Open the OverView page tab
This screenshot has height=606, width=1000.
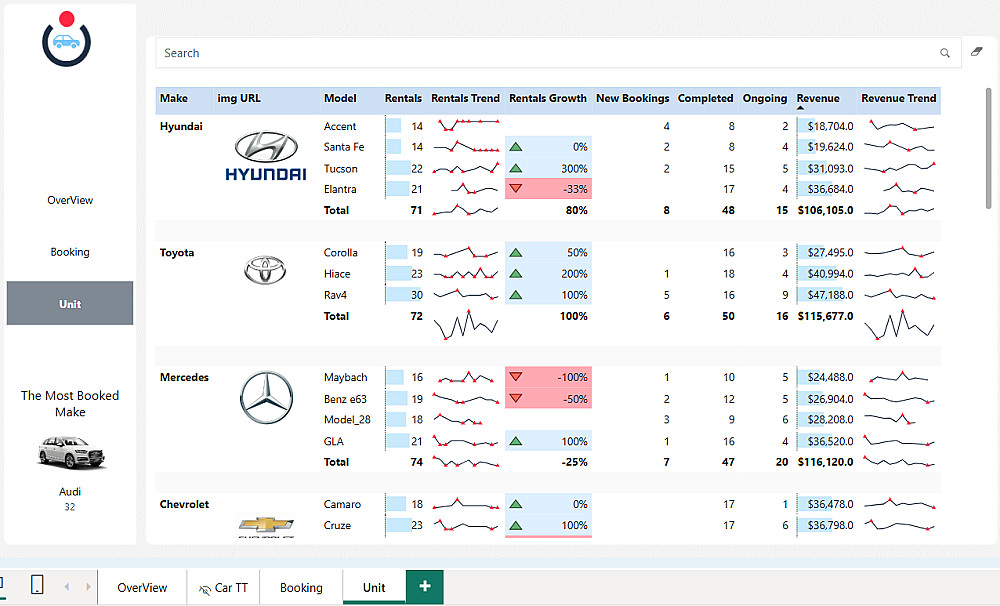pos(142,588)
